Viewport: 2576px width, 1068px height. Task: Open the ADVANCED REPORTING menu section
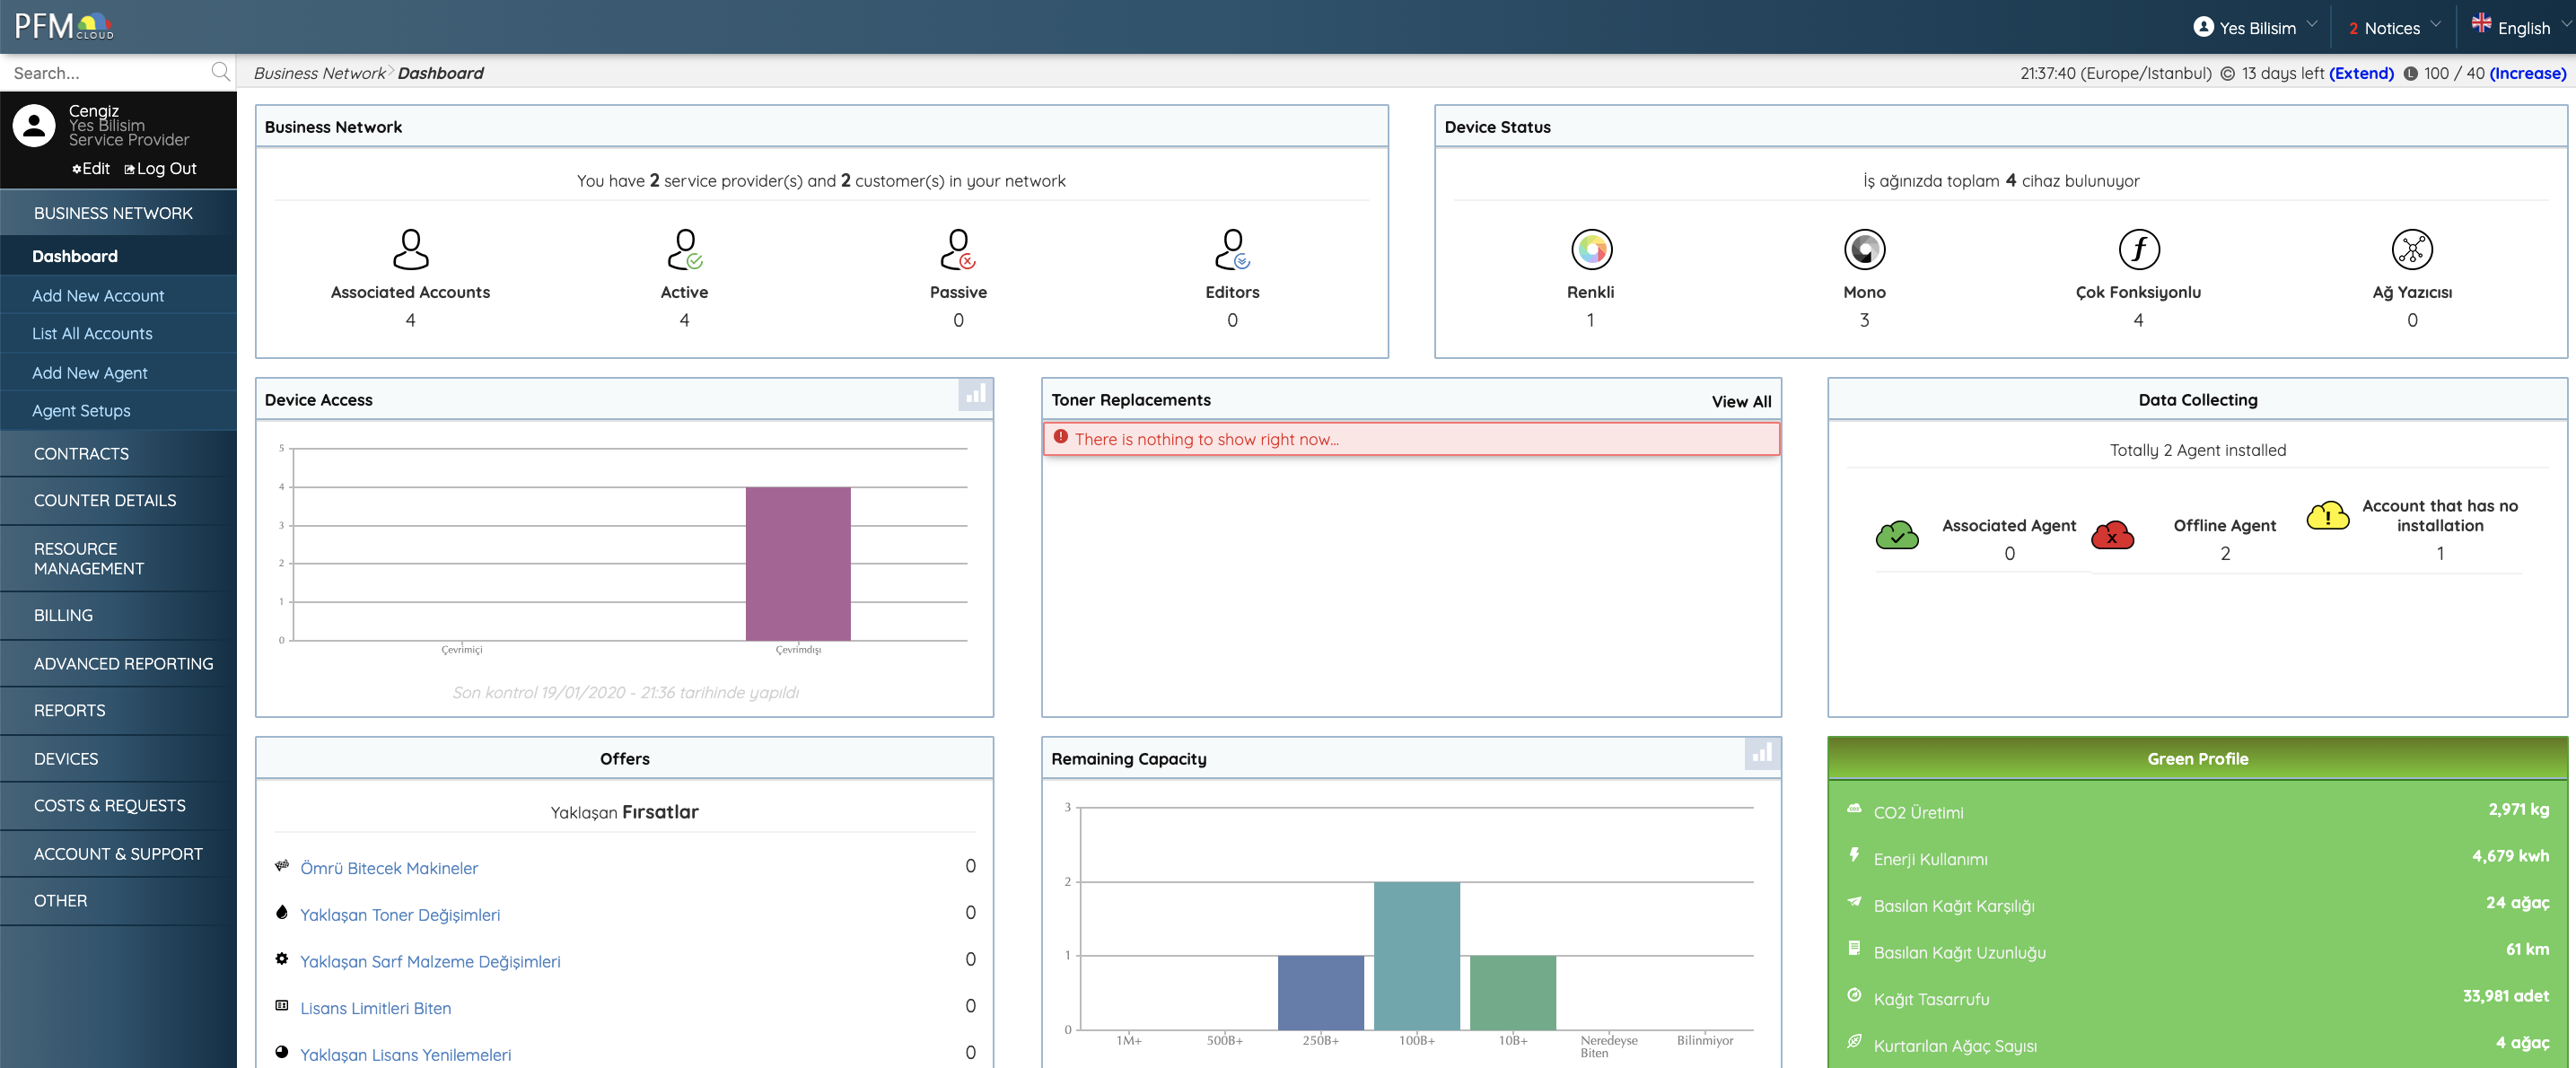[x=123, y=664]
